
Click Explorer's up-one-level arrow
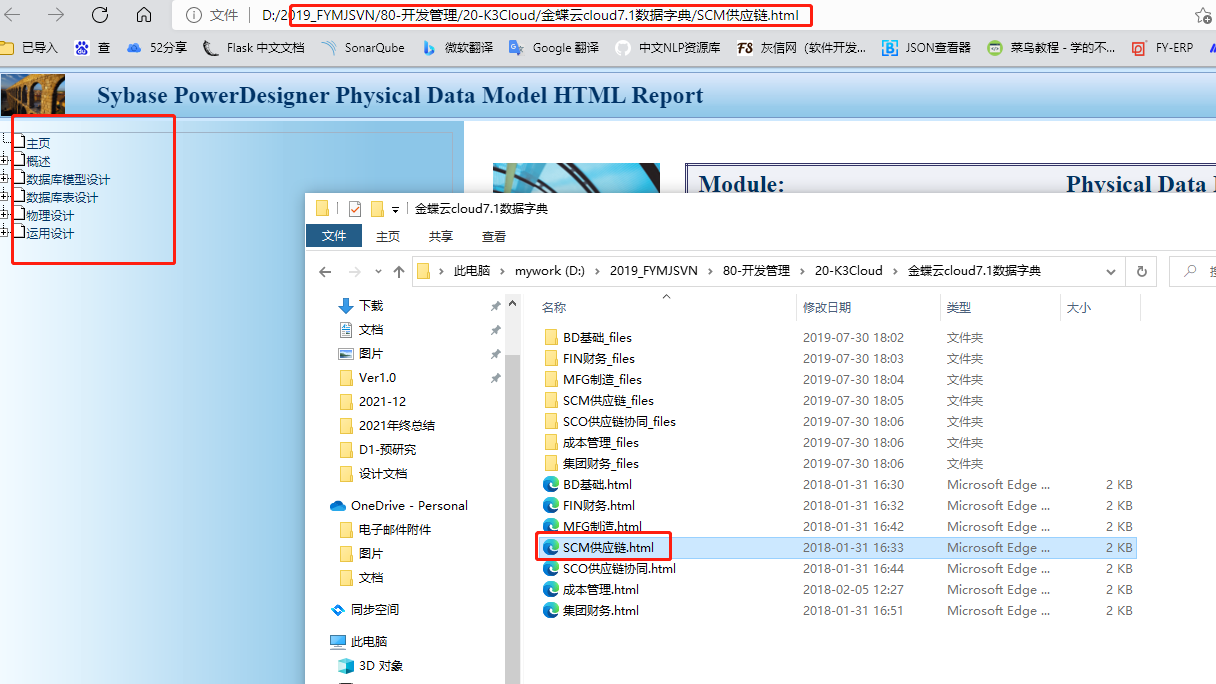tap(399, 271)
